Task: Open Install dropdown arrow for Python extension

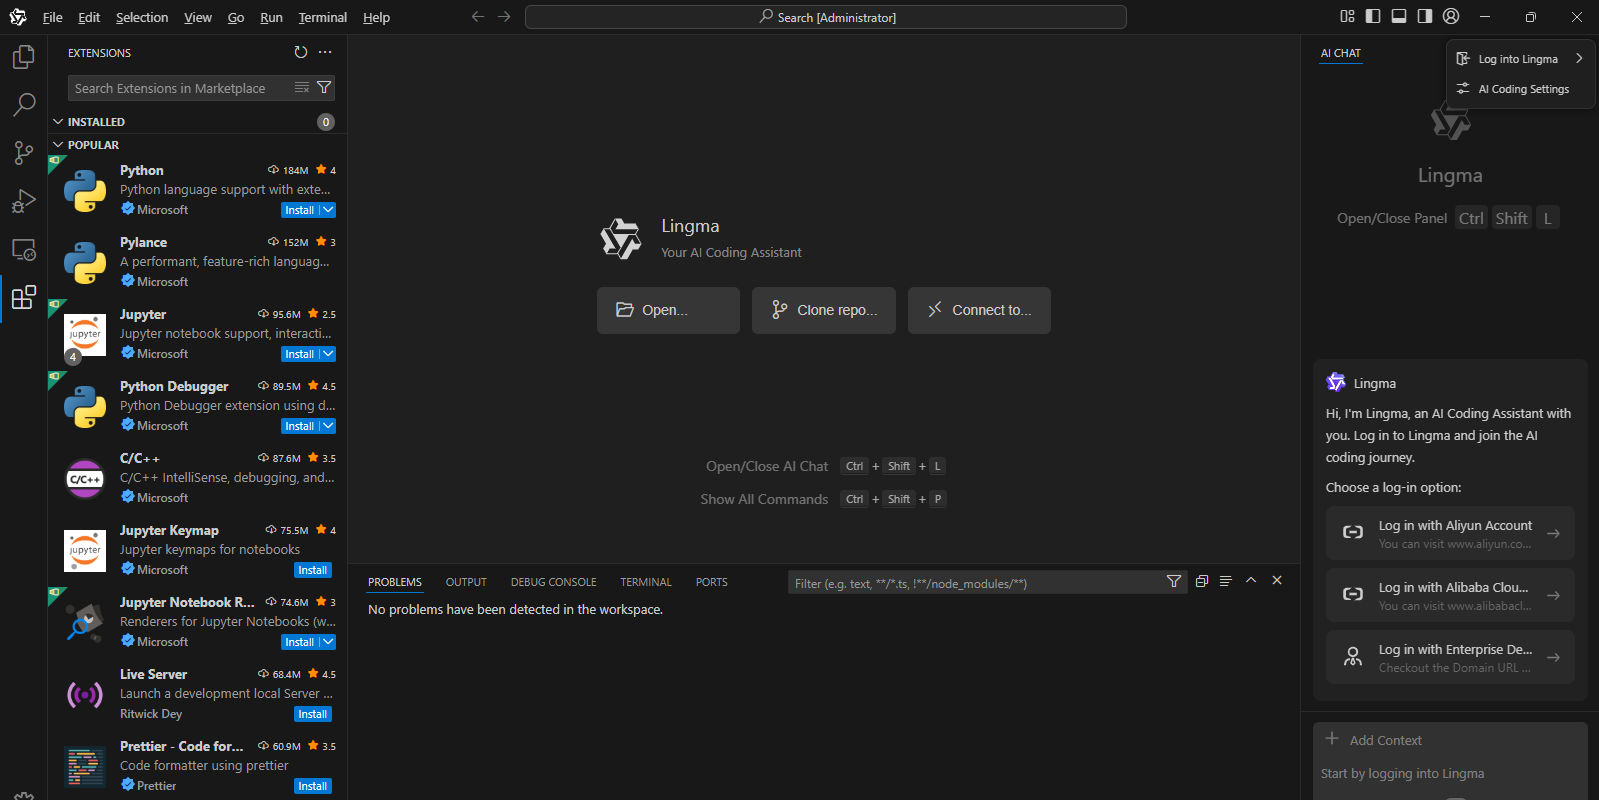Action: click(328, 210)
